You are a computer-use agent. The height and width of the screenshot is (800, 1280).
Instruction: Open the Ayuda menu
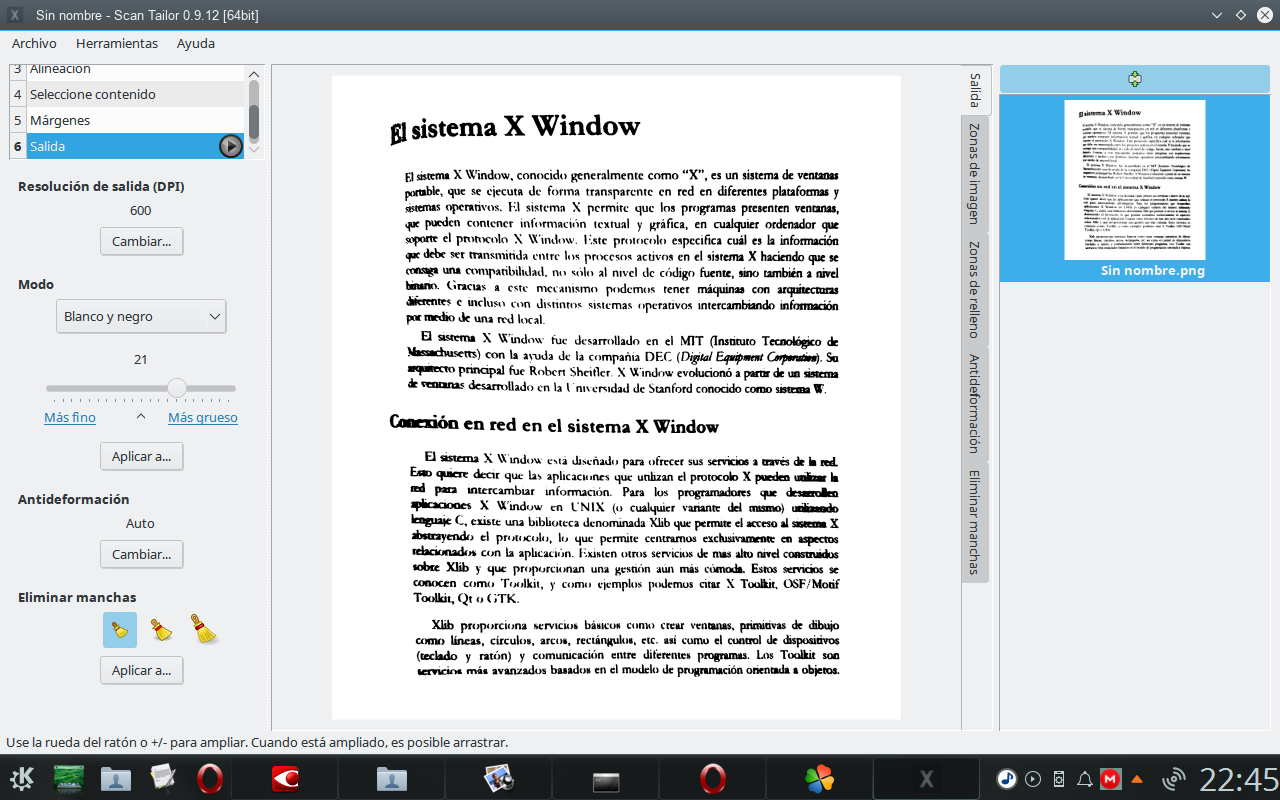(x=196, y=43)
